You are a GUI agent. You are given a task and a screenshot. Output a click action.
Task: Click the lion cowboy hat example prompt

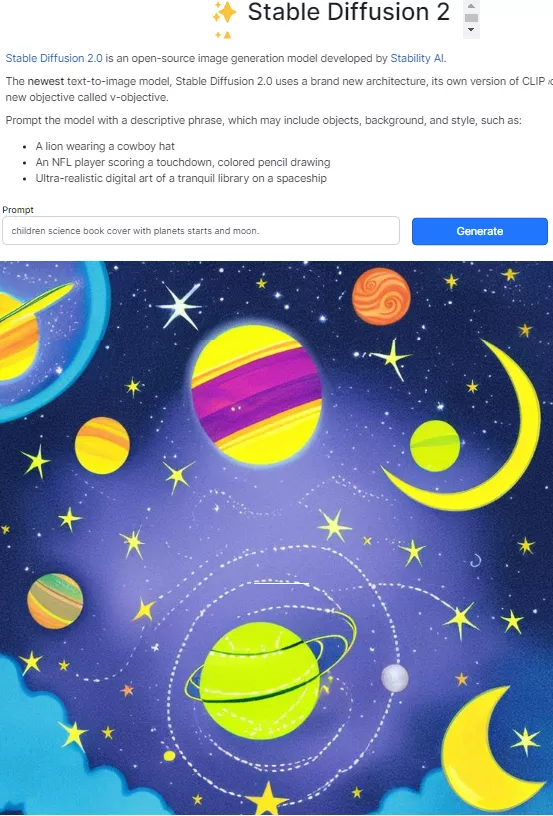[x=105, y=146]
